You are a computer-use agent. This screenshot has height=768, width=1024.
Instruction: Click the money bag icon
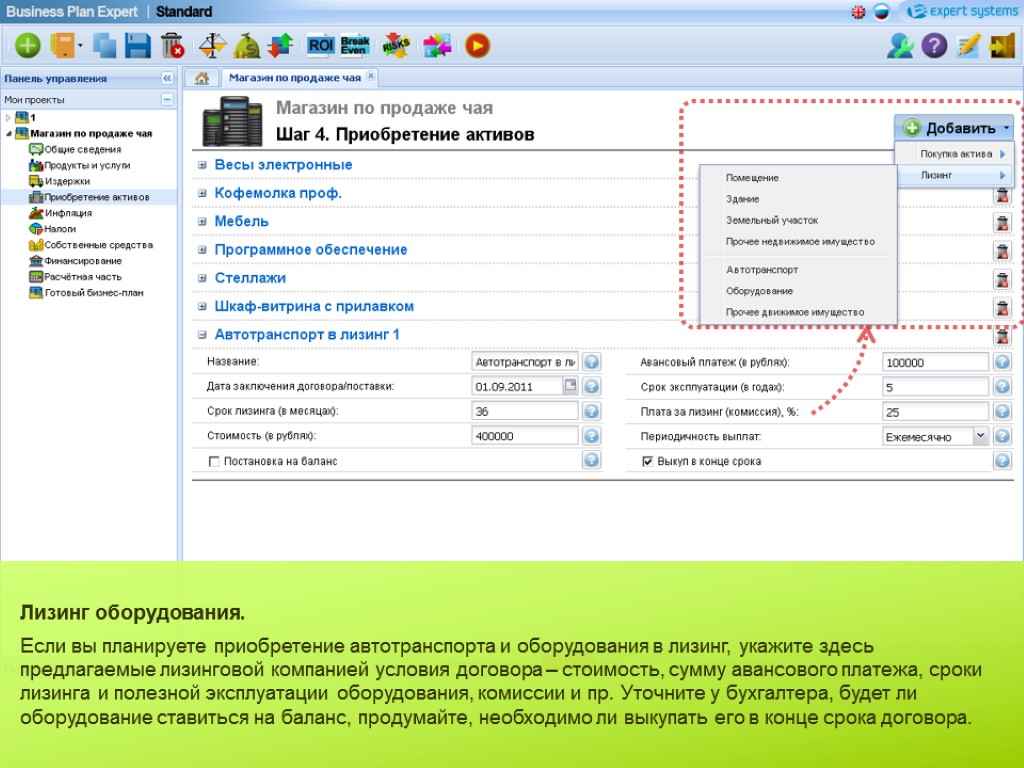(x=247, y=46)
